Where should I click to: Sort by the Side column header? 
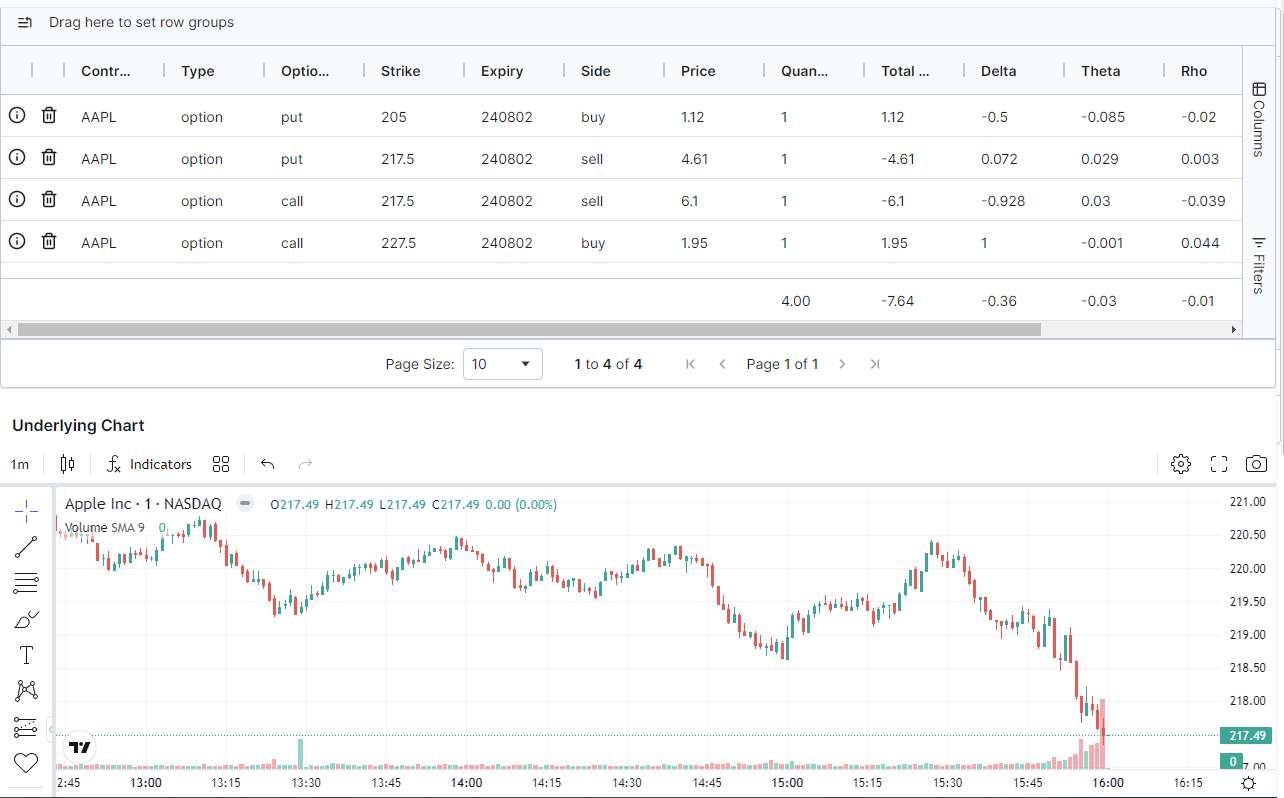point(596,71)
